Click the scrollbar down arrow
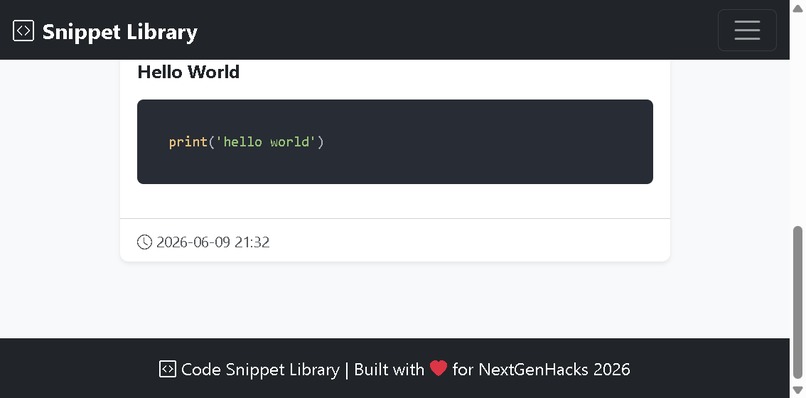The width and height of the screenshot is (806, 398). pyautogui.click(x=798, y=390)
